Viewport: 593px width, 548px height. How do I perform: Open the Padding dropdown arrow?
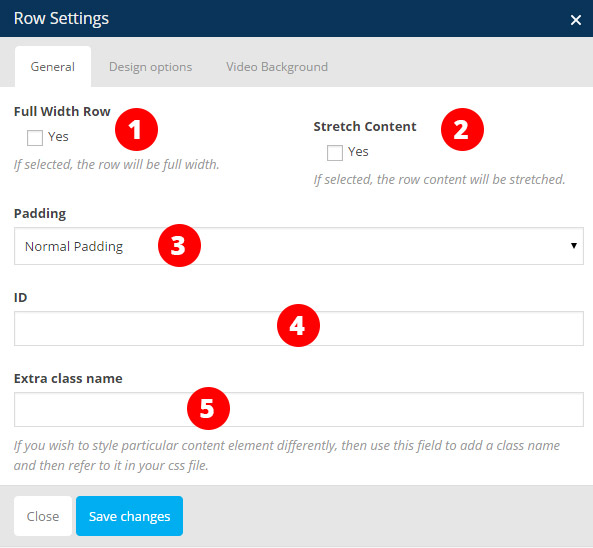pyautogui.click(x=574, y=246)
